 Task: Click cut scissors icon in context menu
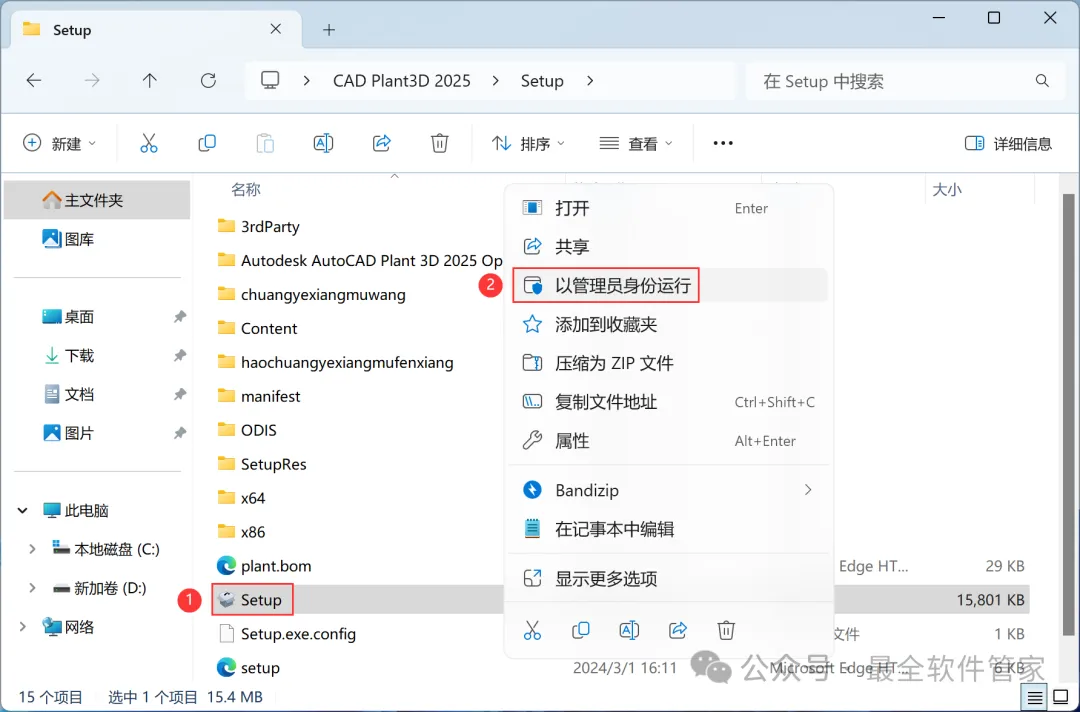532,630
